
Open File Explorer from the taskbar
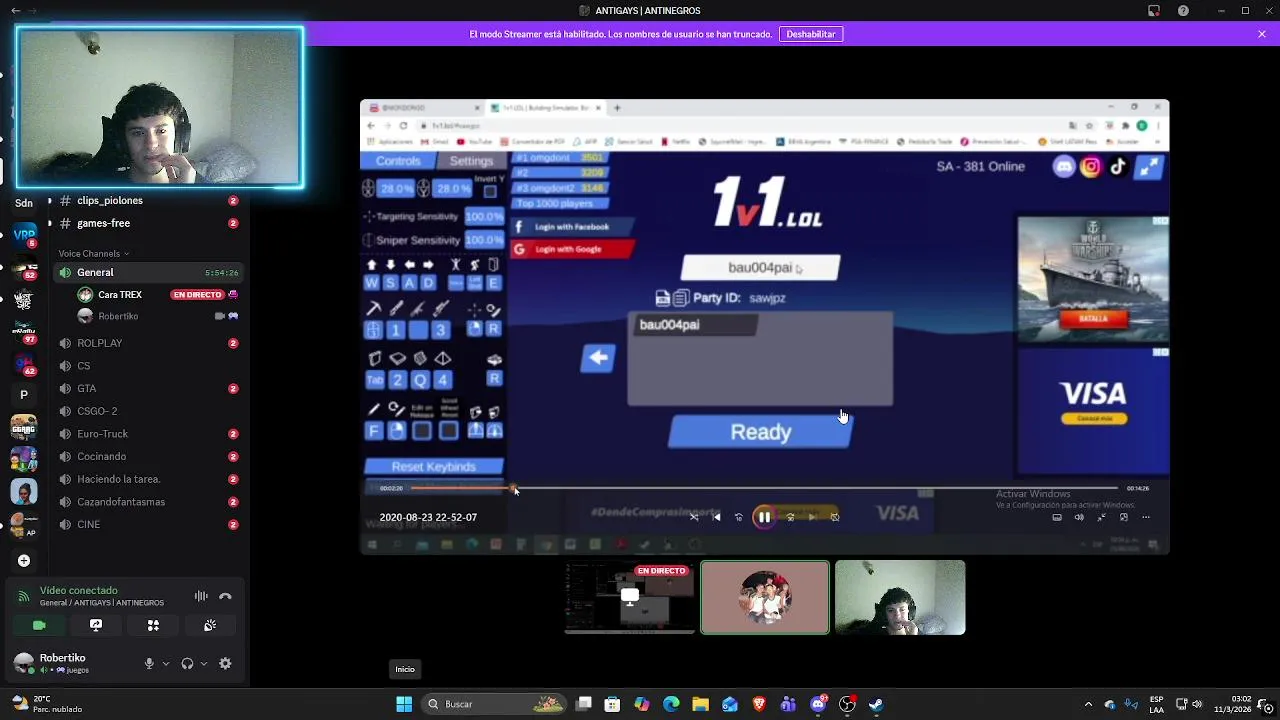pyautogui.click(x=700, y=704)
